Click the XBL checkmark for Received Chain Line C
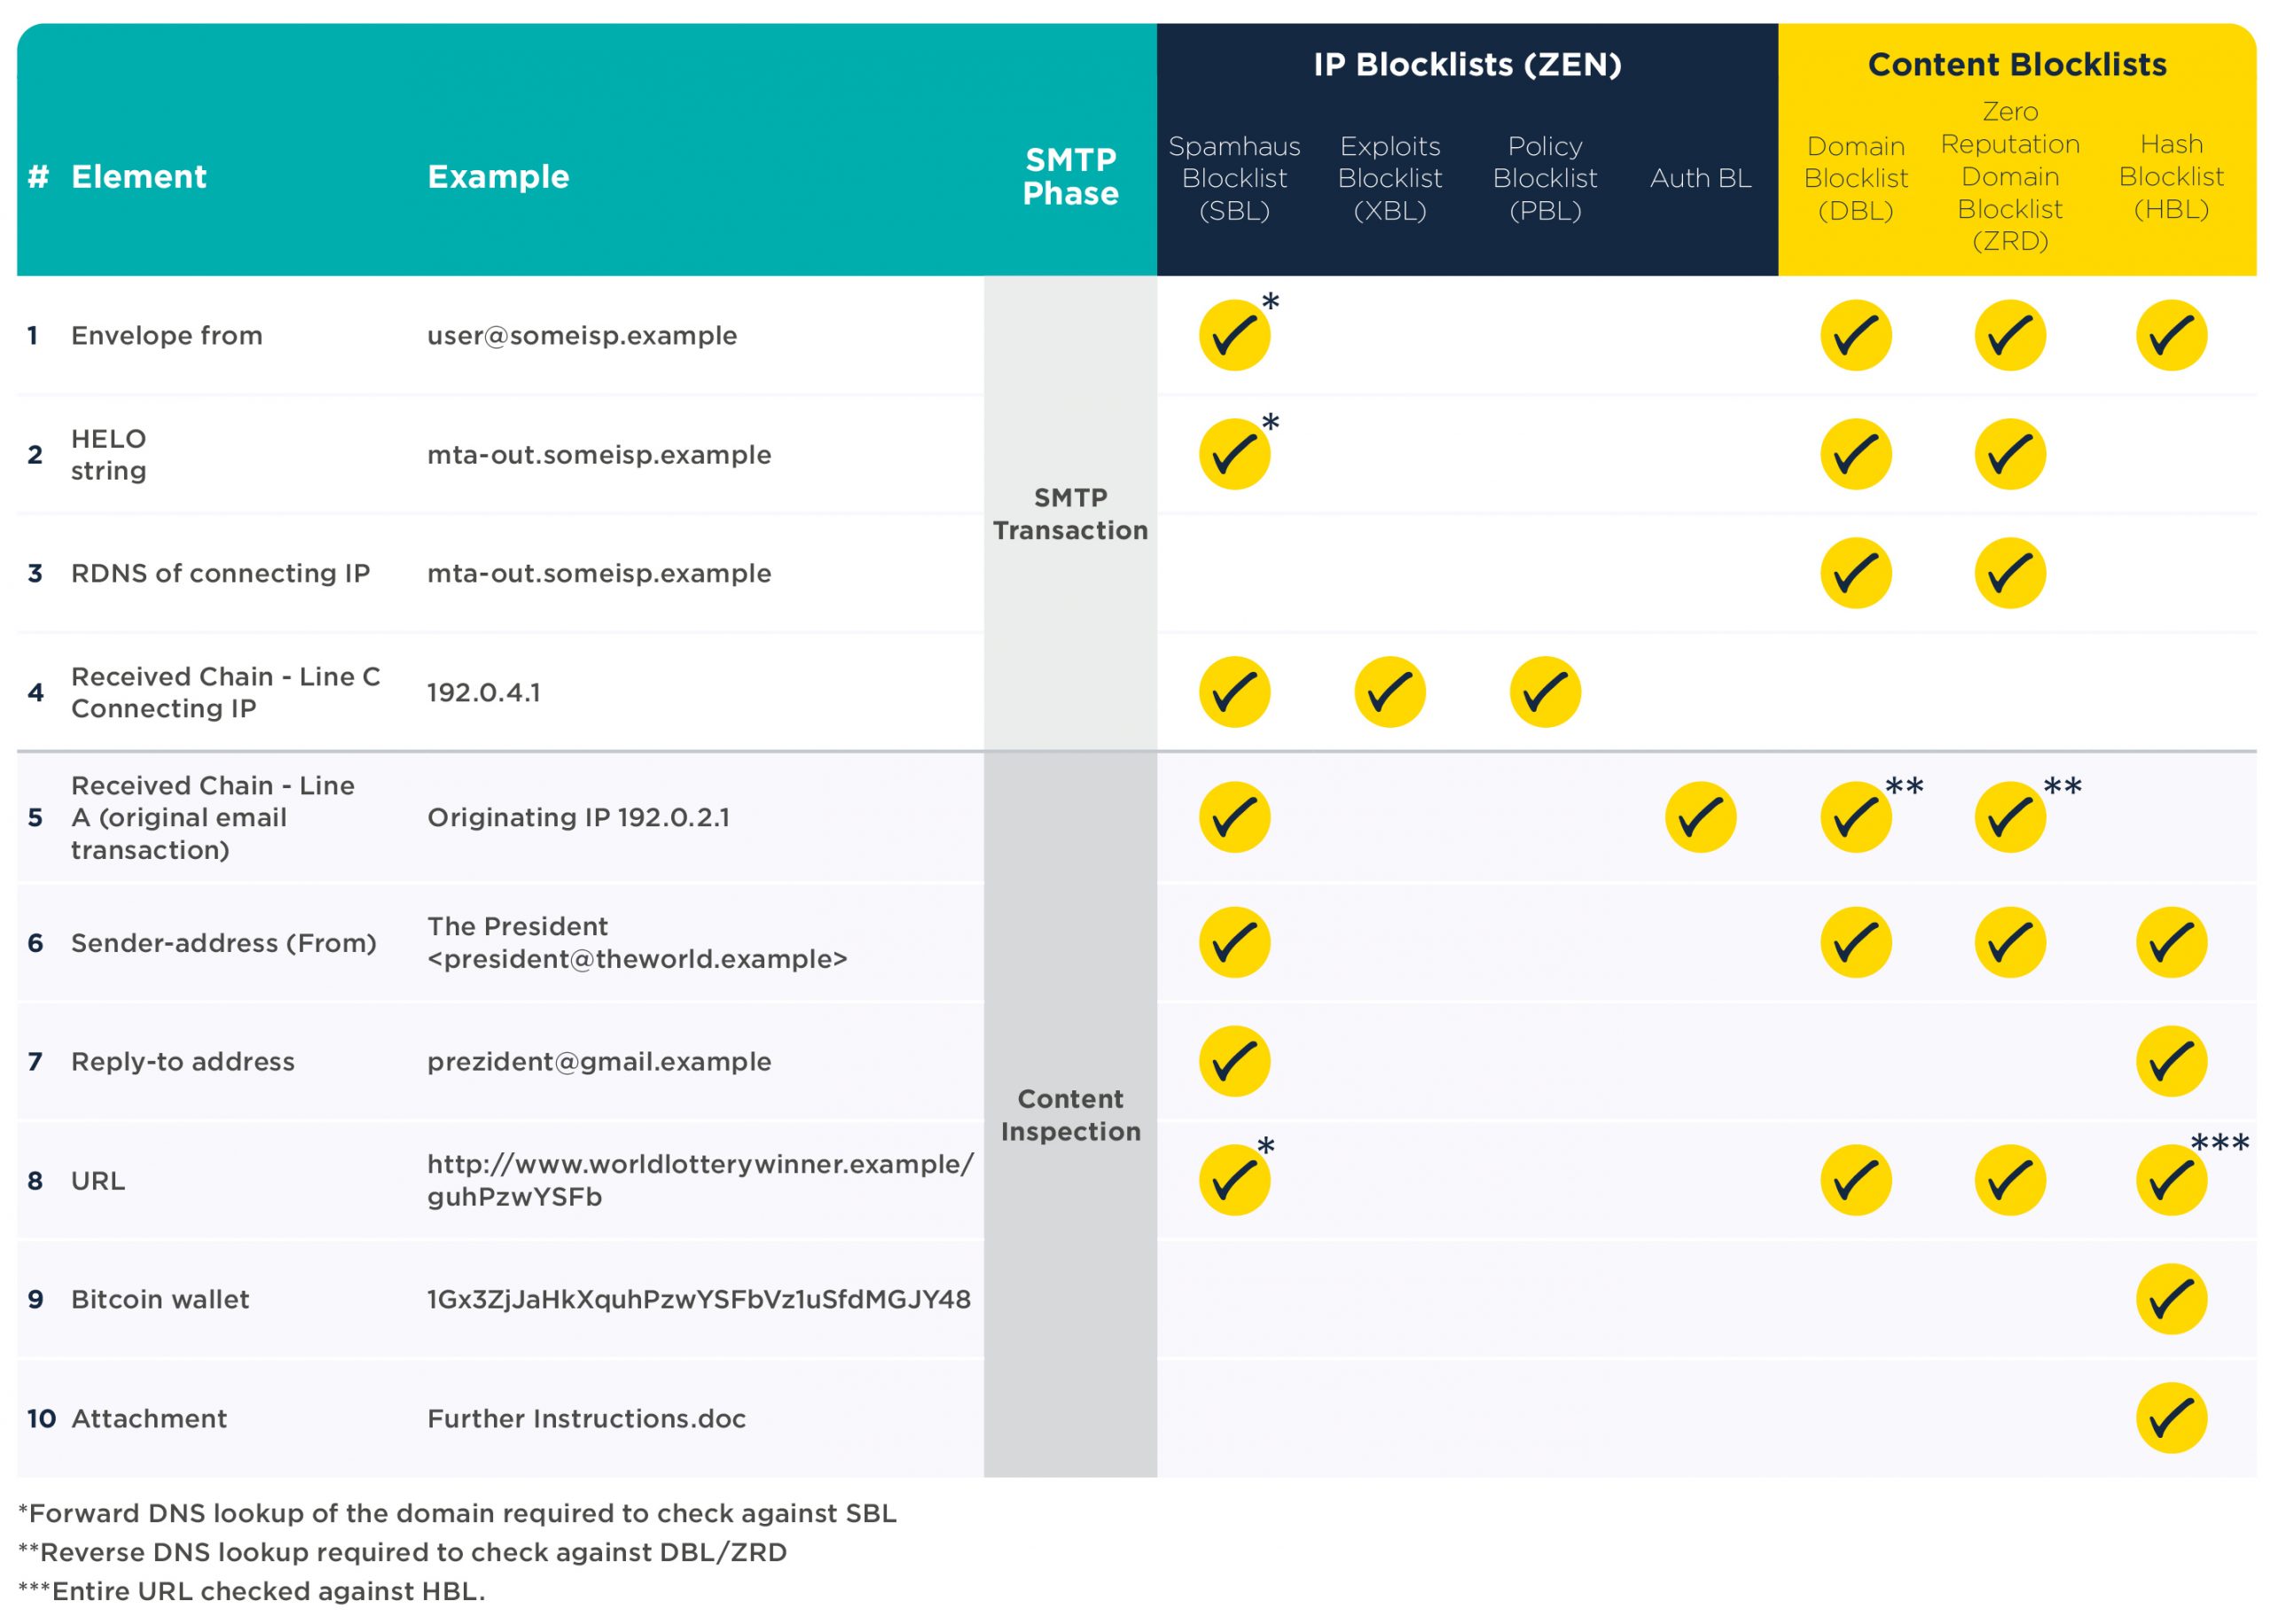2270x1624 pixels. tap(1389, 692)
